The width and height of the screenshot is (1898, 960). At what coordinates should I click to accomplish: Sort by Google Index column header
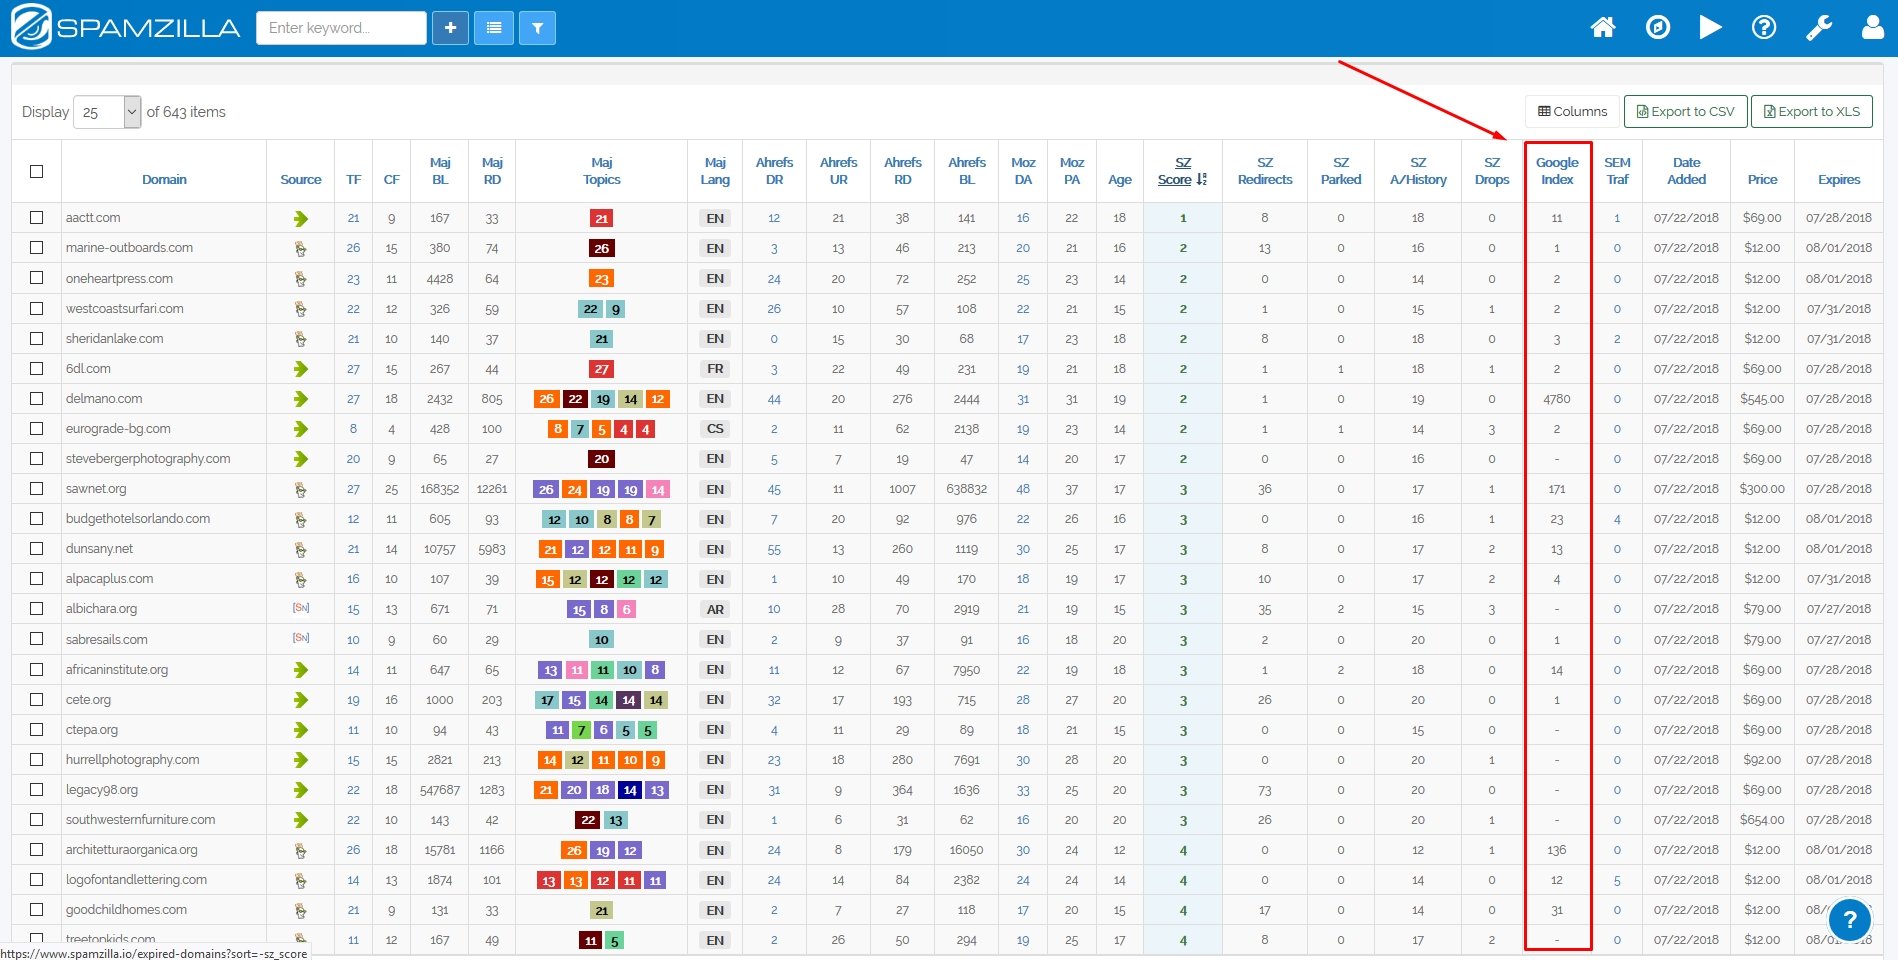(1557, 171)
